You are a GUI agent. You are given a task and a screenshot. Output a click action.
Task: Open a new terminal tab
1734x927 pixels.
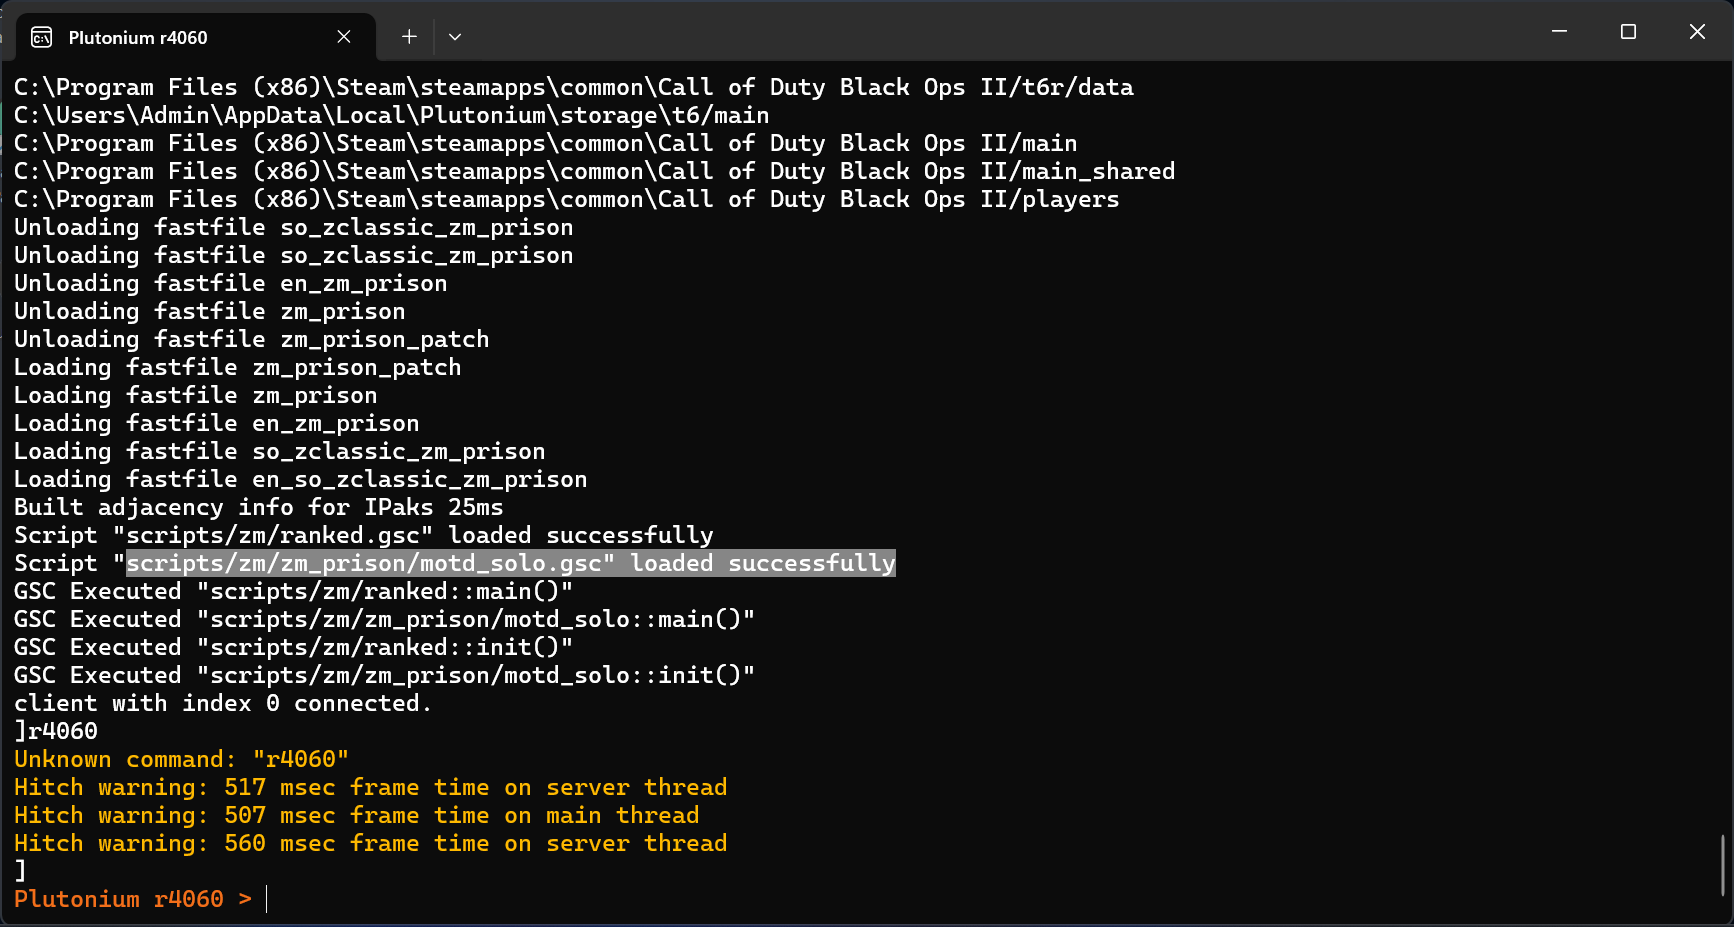pyautogui.click(x=409, y=37)
